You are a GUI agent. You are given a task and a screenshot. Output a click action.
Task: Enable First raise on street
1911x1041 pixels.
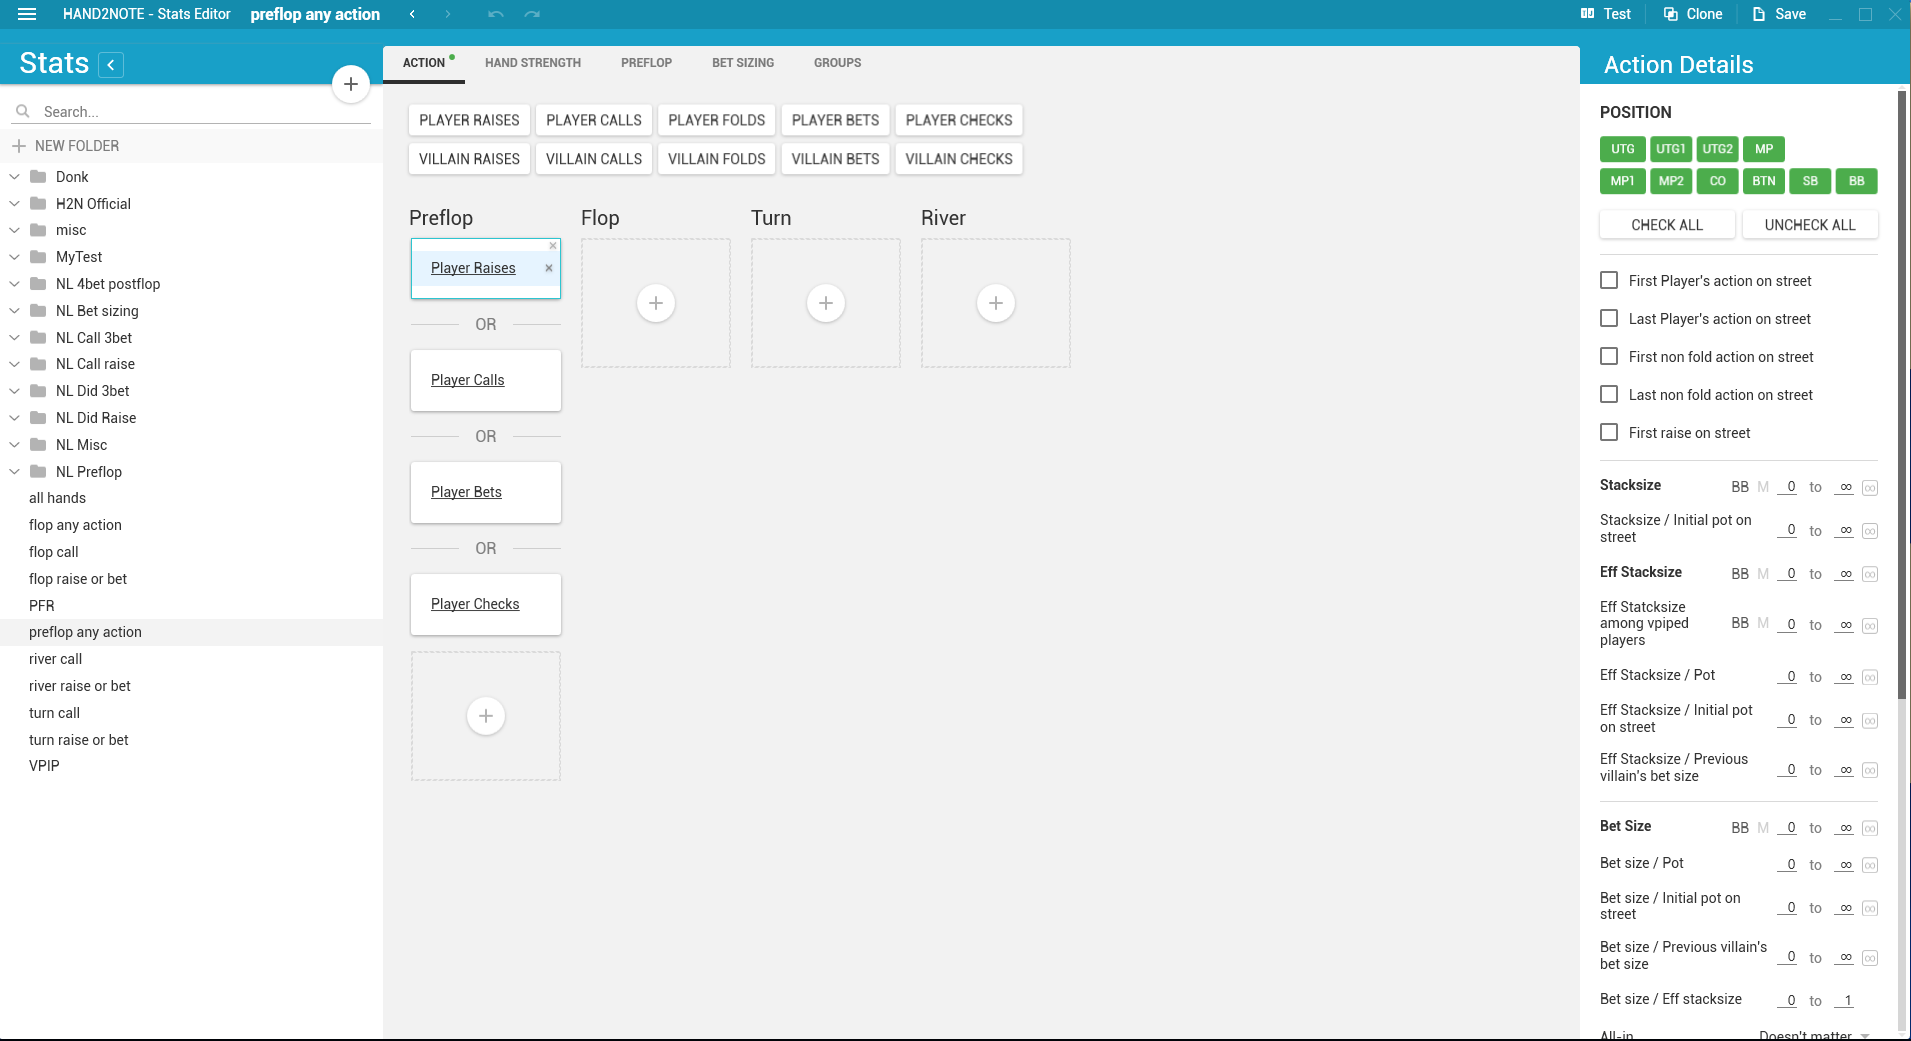point(1609,433)
